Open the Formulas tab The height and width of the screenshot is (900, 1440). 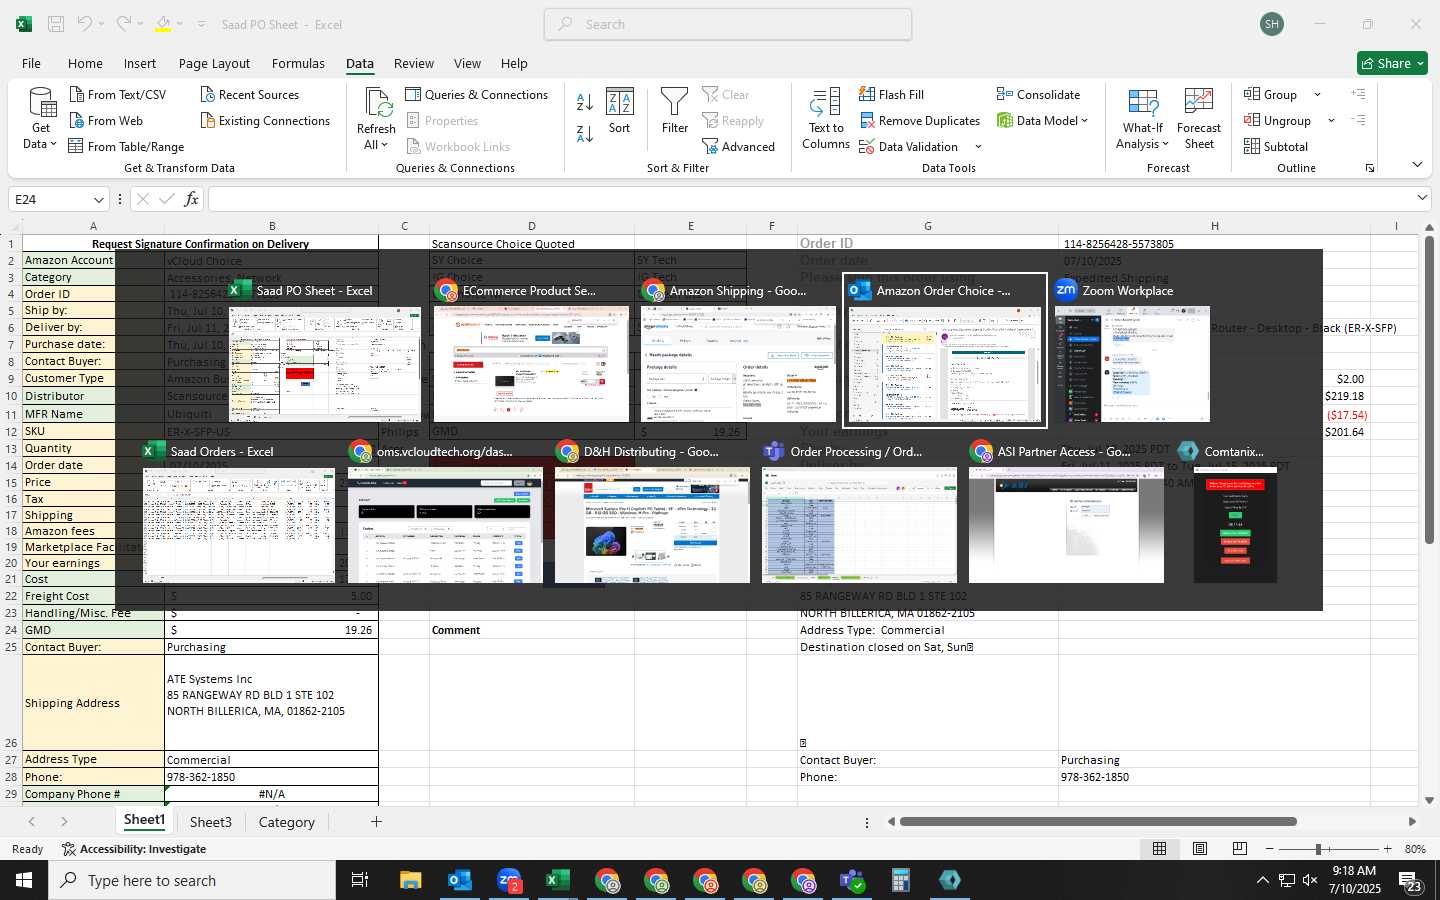point(298,63)
